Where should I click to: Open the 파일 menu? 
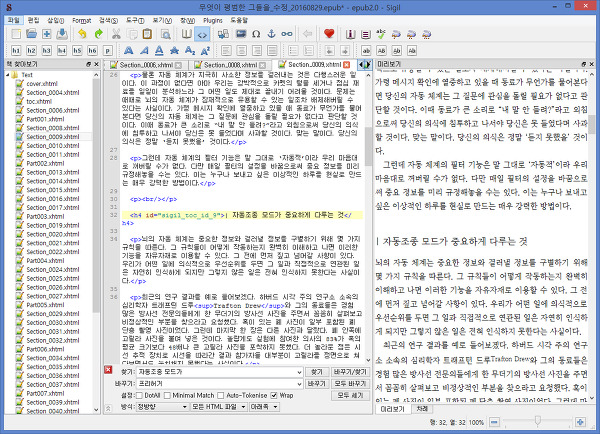coord(14,20)
